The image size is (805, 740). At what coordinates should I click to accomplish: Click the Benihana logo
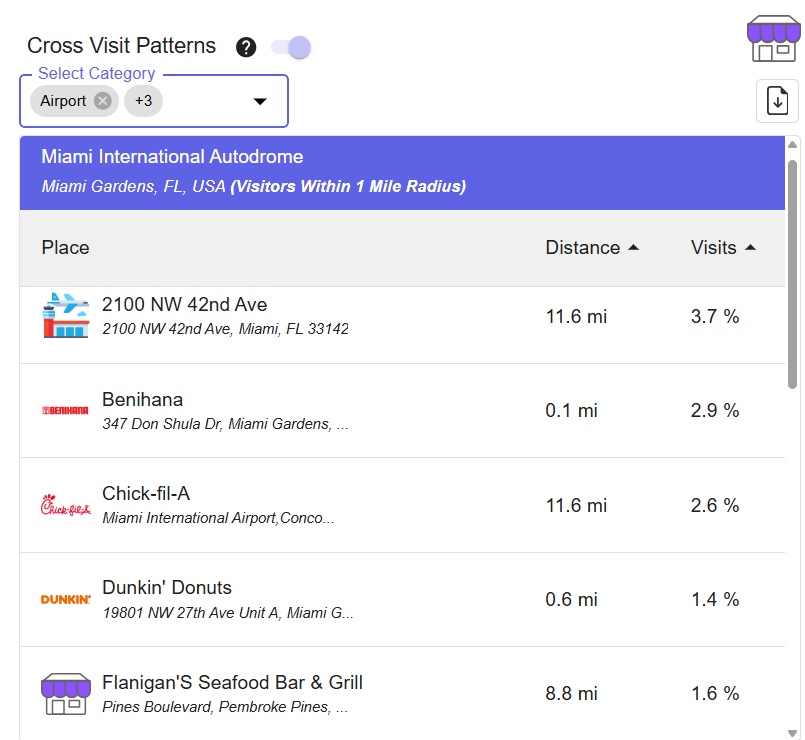(65, 410)
